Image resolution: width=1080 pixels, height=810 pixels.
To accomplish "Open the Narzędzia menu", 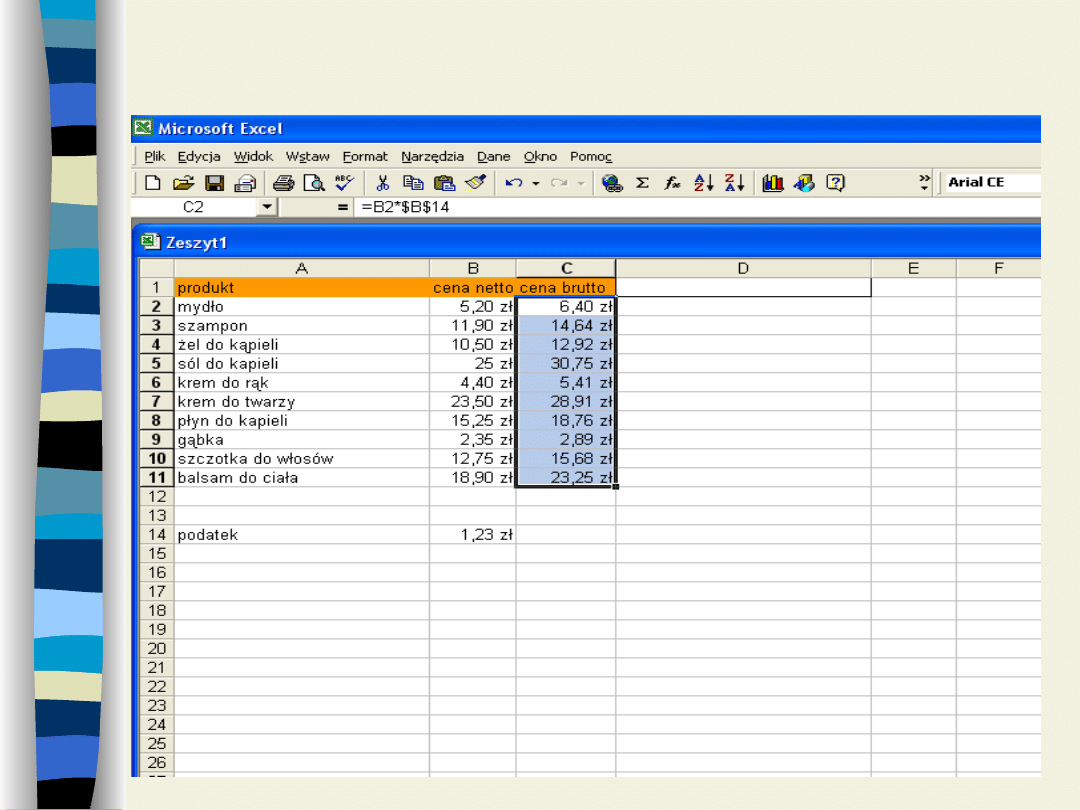I will pyautogui.click(x=432, y=157).
